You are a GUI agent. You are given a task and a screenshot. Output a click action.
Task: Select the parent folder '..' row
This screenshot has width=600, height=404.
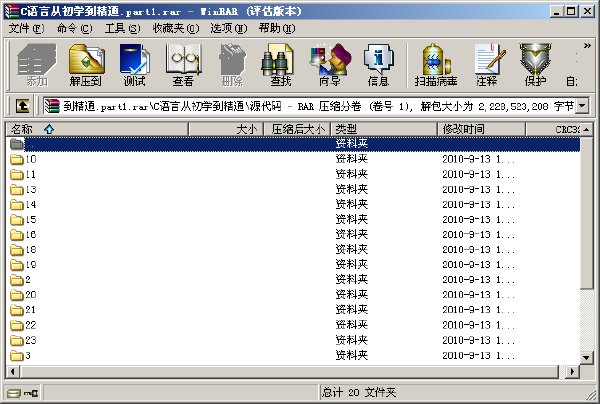click(293, 144)
